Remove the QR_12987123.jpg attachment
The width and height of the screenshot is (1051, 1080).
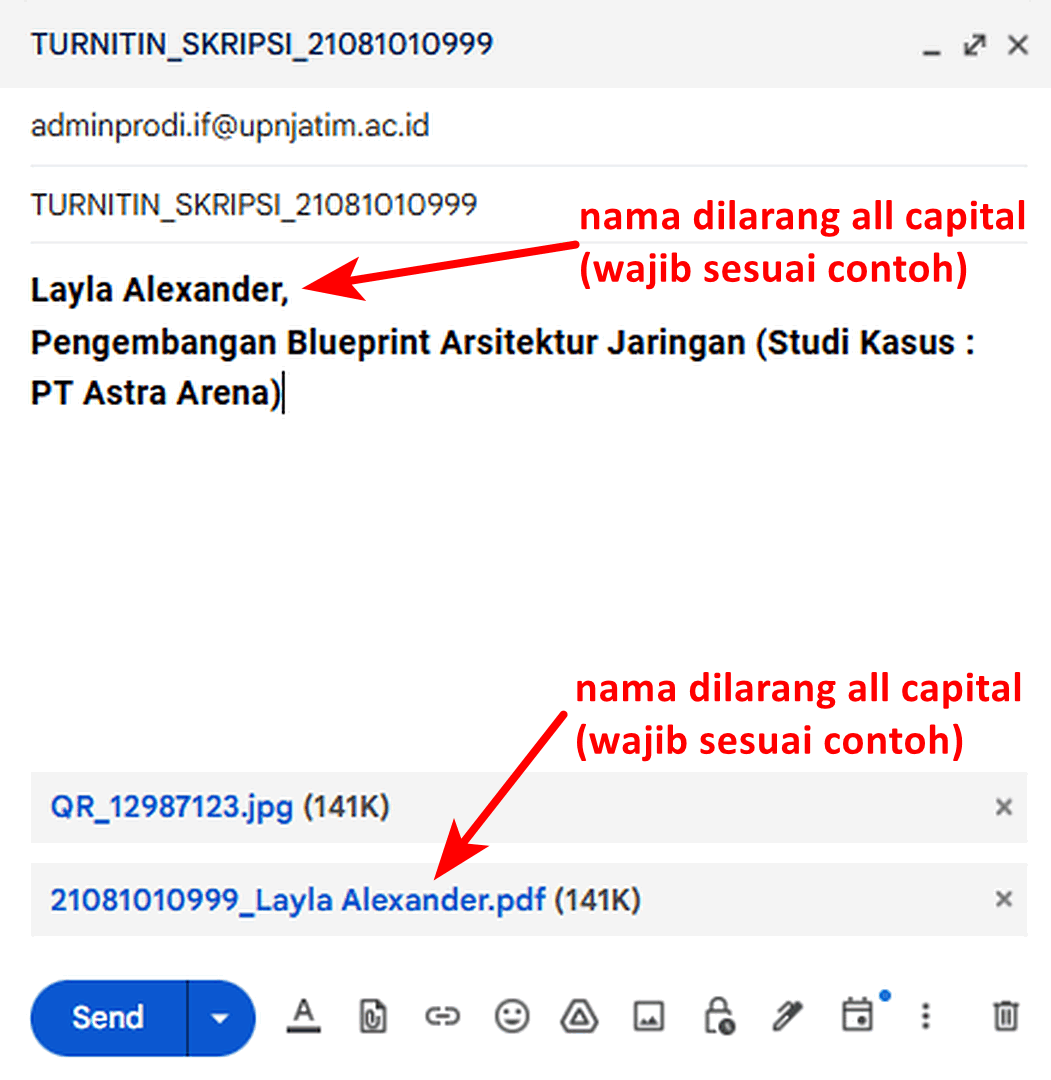tap(1003, 807)
